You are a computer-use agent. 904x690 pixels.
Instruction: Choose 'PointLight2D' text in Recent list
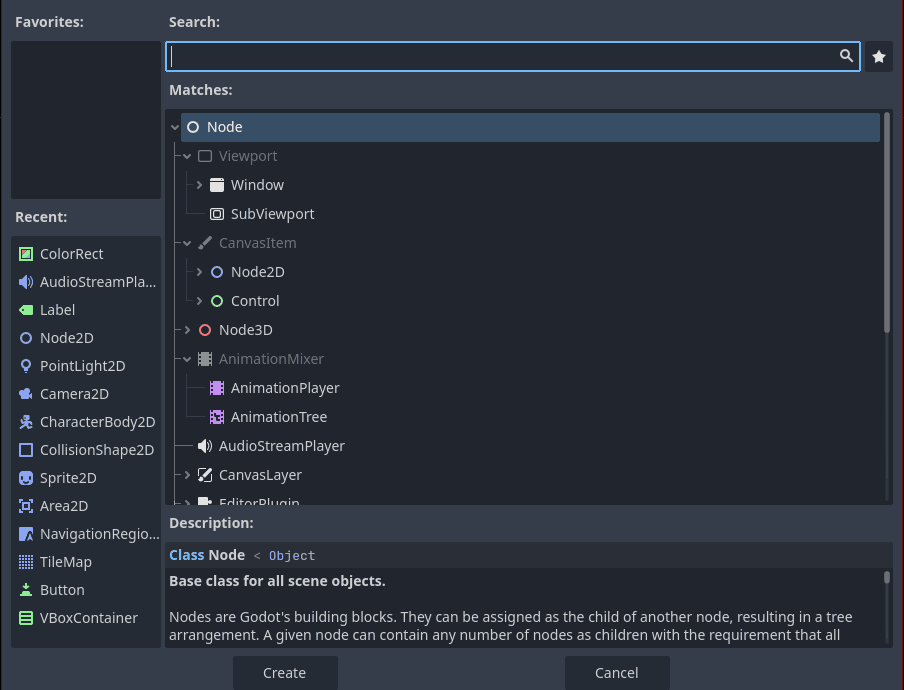point(82,366)
